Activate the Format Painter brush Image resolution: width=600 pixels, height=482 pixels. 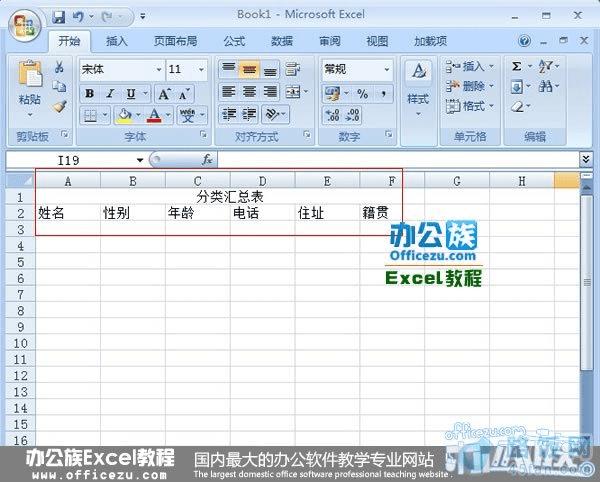pos(59,107)
